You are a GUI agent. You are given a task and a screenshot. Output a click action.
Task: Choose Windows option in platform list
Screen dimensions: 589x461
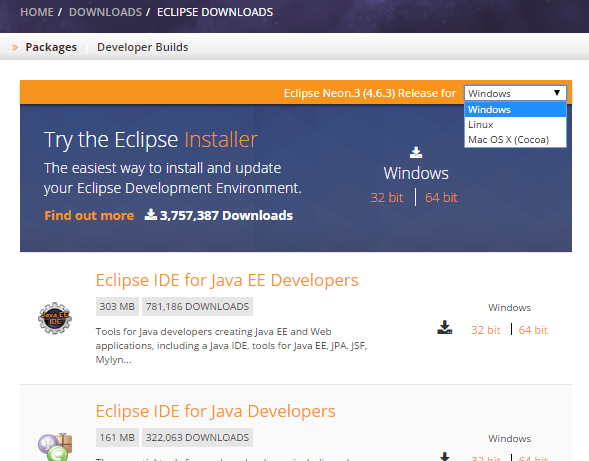point(515,110)
